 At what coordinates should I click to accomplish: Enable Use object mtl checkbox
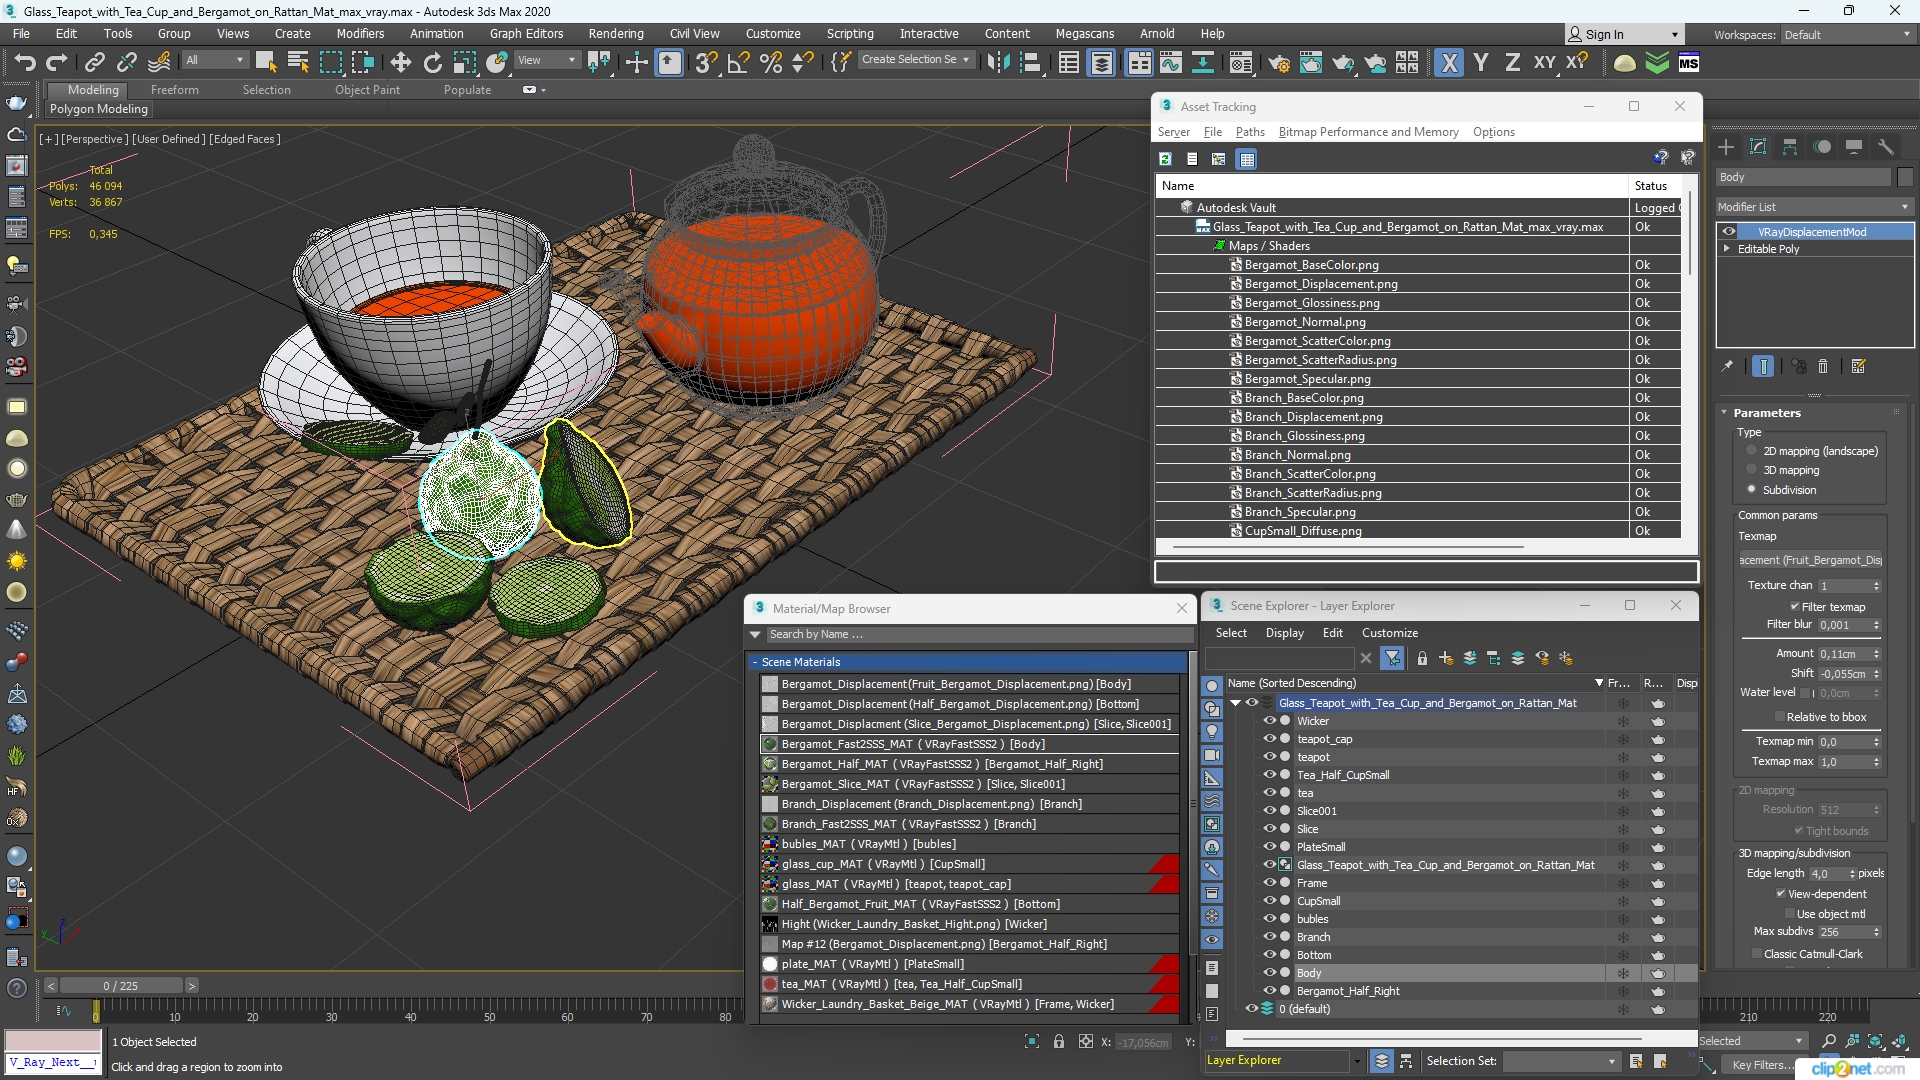(1790, 914)
